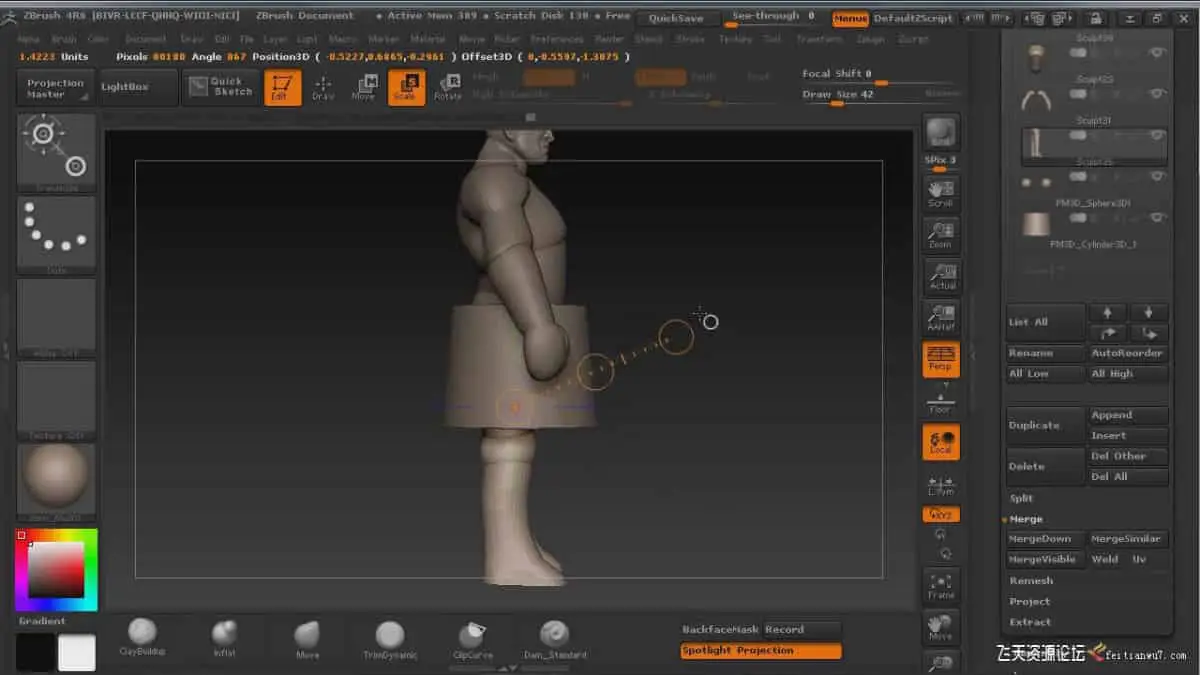Open the Brush menu
The height and width of the screenshot is (675, 1200).
[64, 39]
